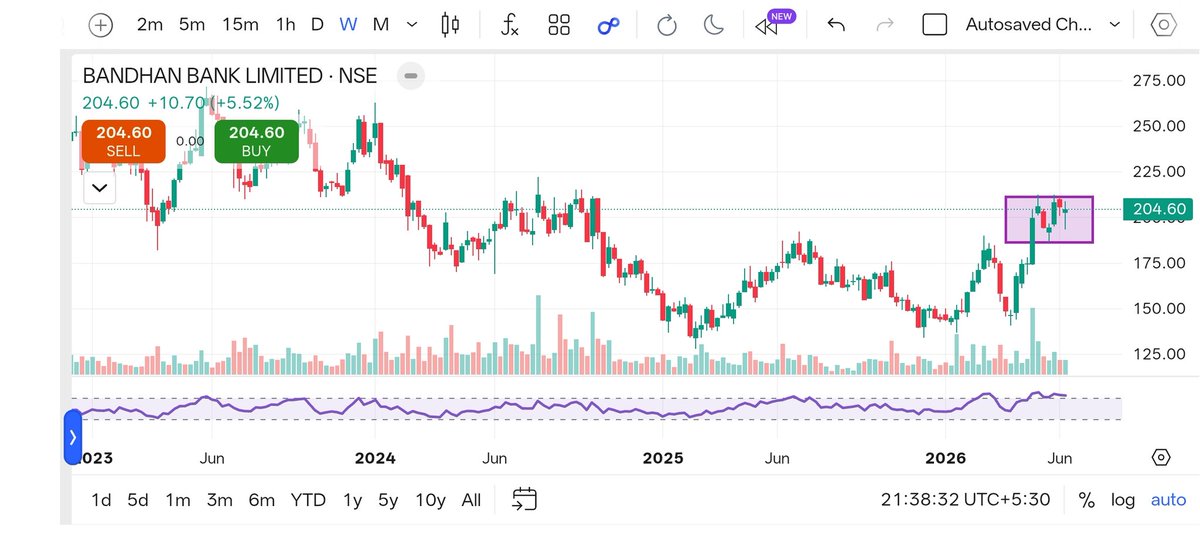Image resolution: width=1200 pixels, height=546 pixels.
Task: Open the price scale settings hexagon icon
Action: tap(1161, 458)
